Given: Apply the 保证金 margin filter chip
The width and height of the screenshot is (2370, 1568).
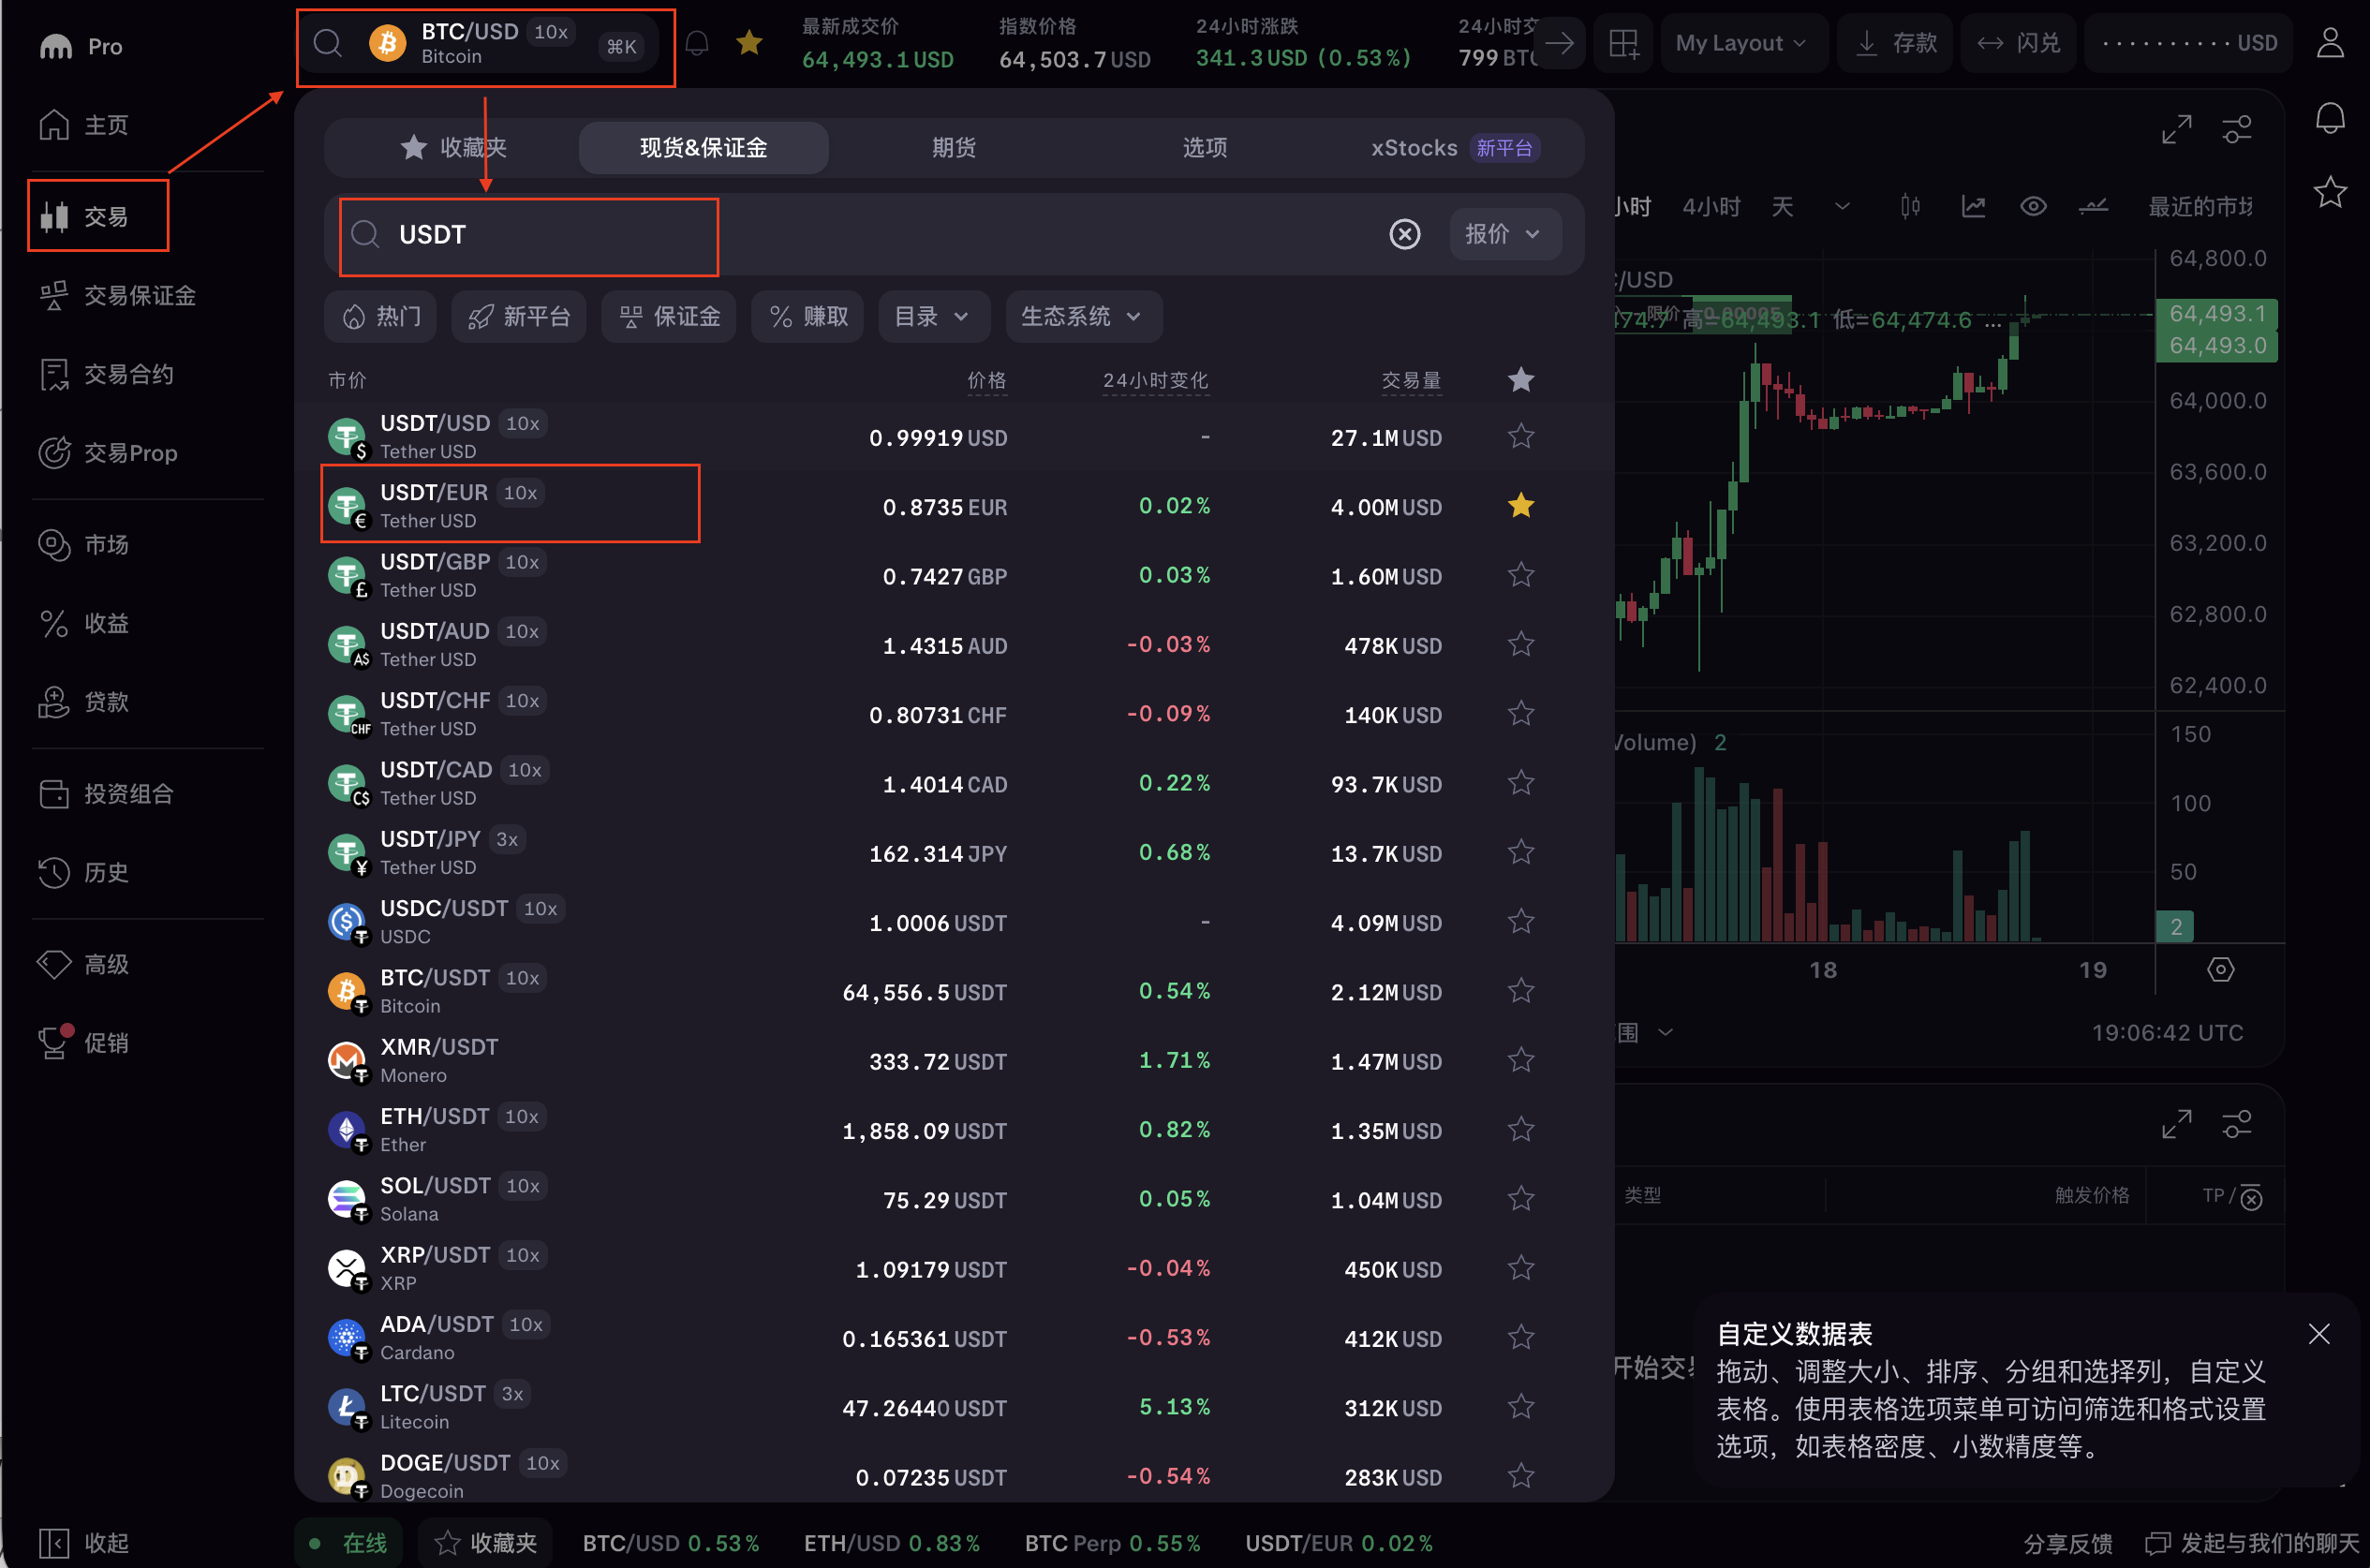Looking at the screenshot, I should pyautogui.click(x=669, y=317).
